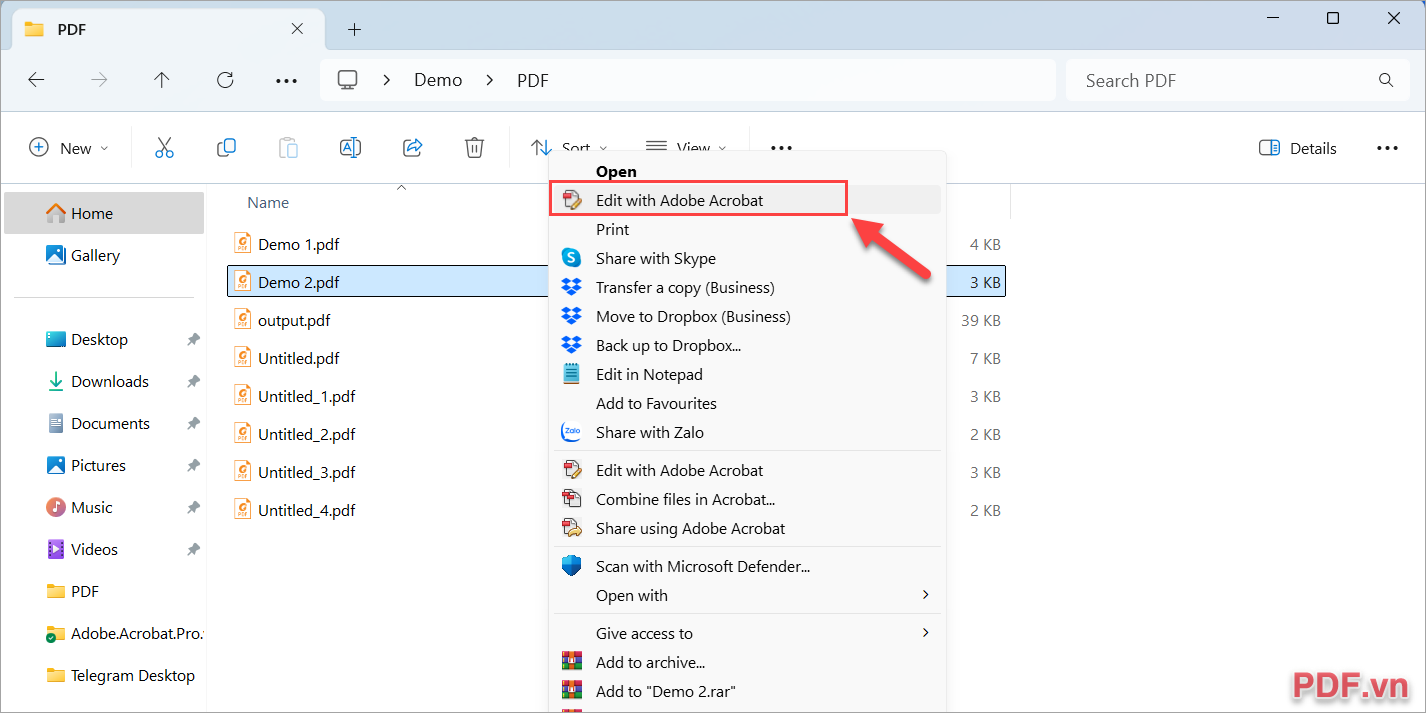Select Untitled.pdf file icon
Viewport: 1426px width, 713px height.
(243, 358)
